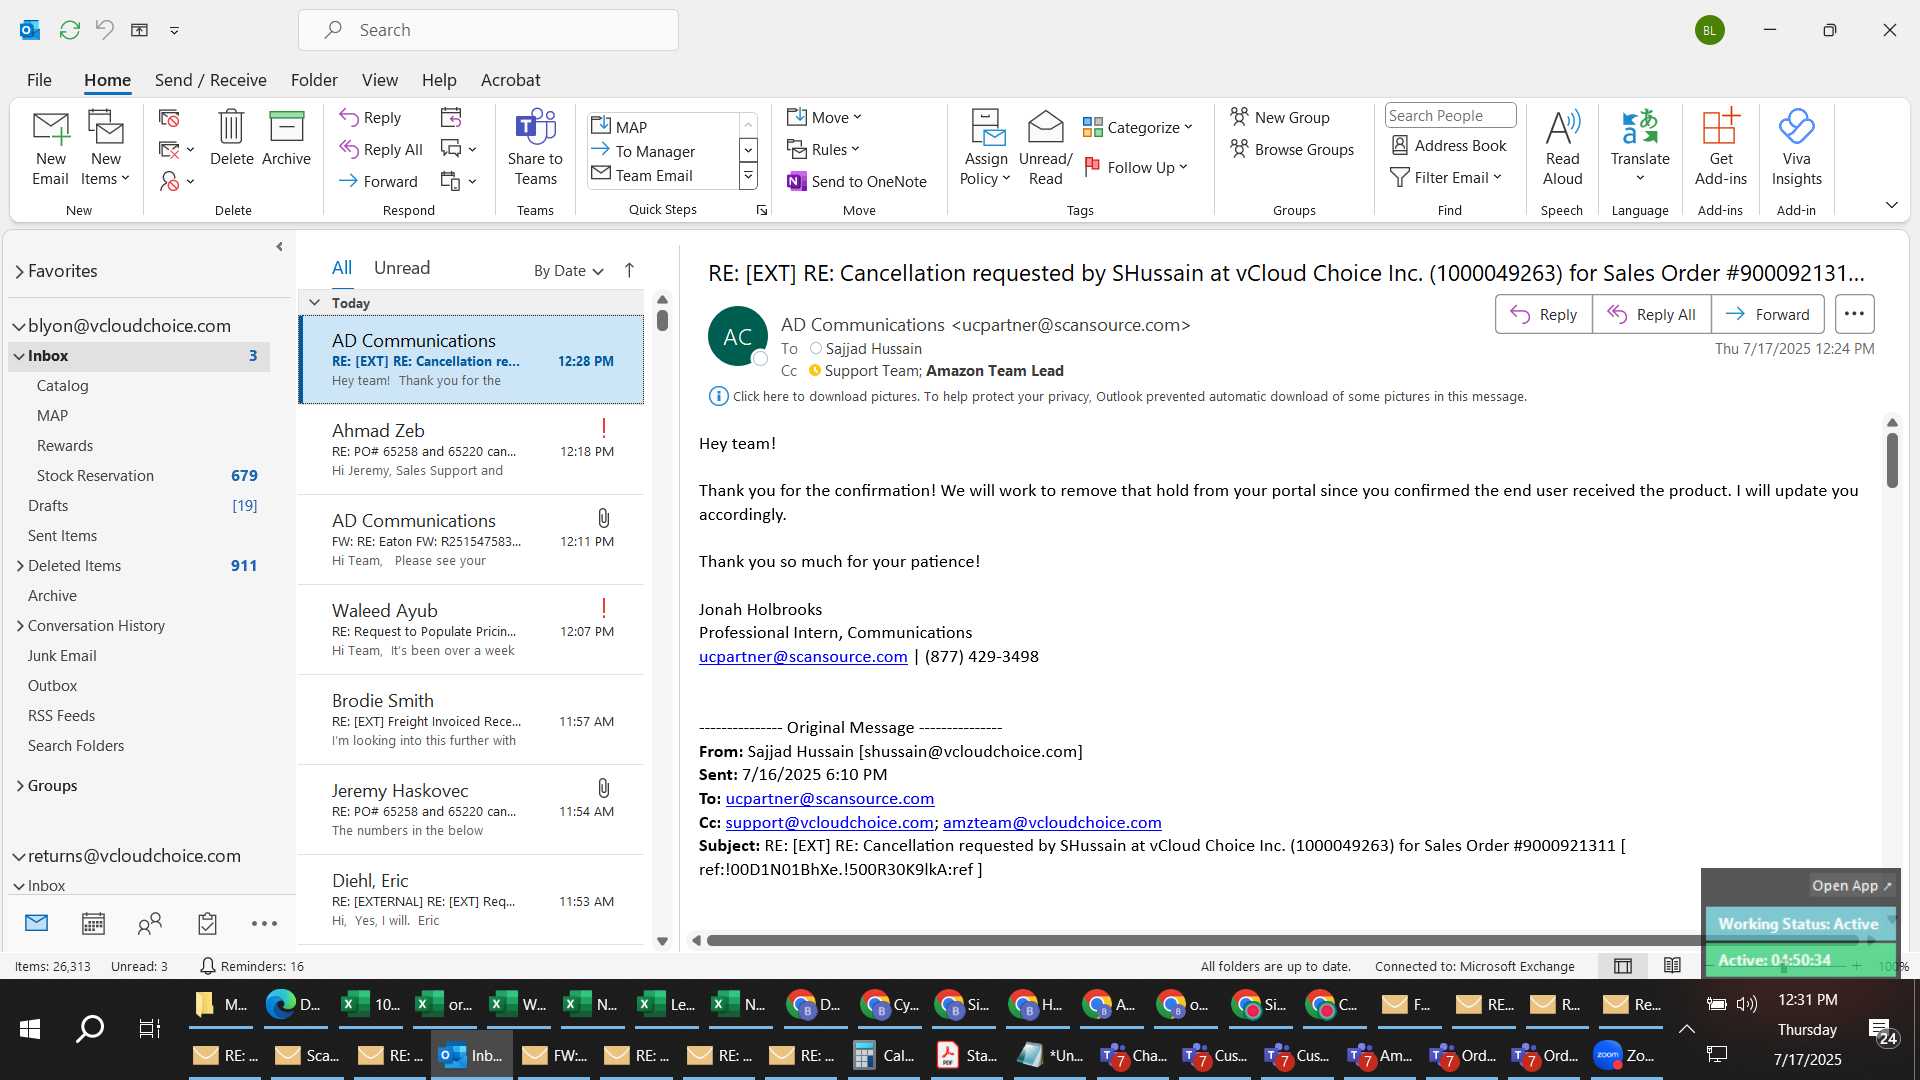
Task: Click the download pictures info icon
Action: (x=718, y=396)
